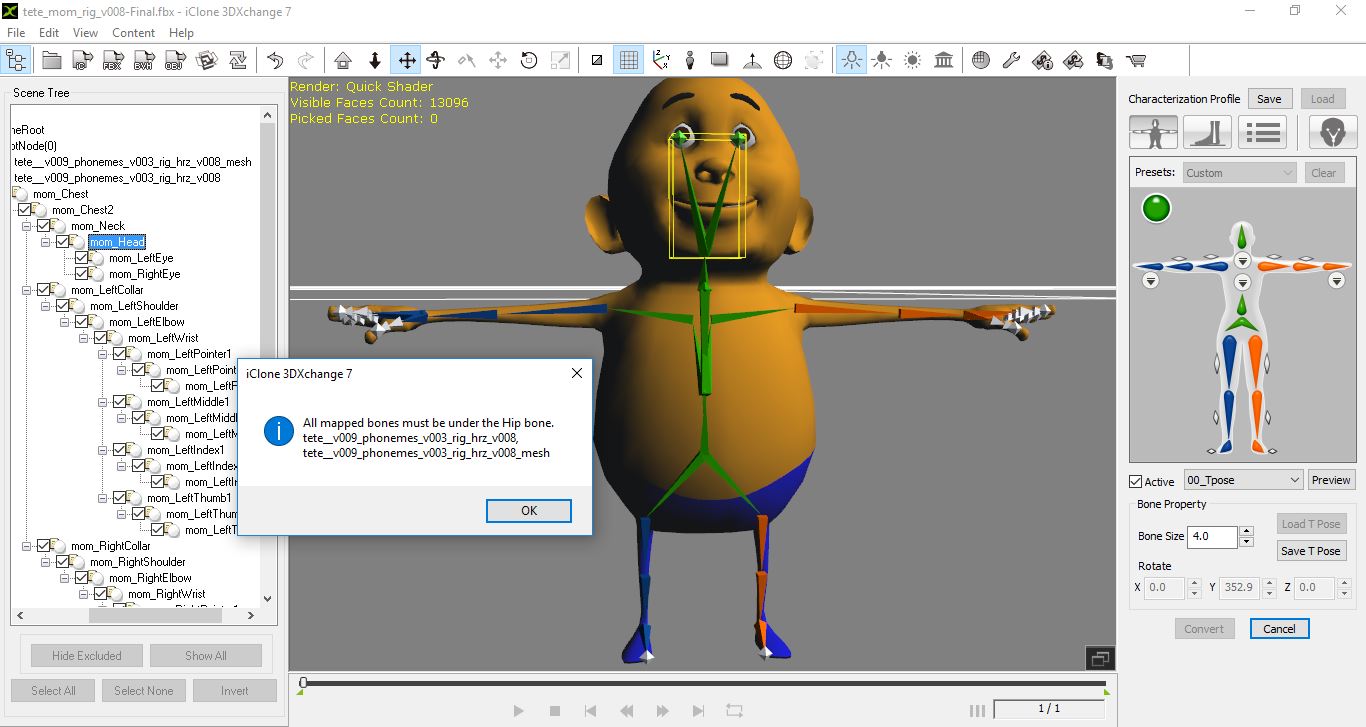Toggle the grid display icon
Image resolution: width=1366 pixels, height=727 pixels.
[x=628, y=61]
